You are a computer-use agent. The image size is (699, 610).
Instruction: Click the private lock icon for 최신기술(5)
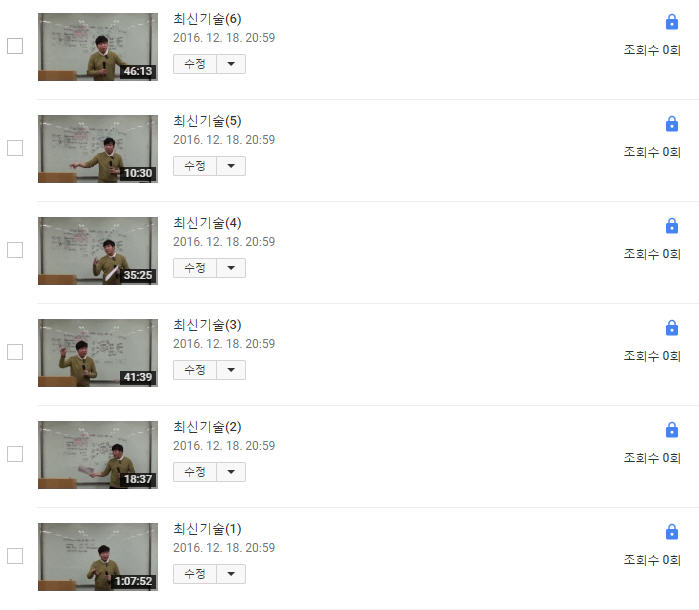coord(671,124)
